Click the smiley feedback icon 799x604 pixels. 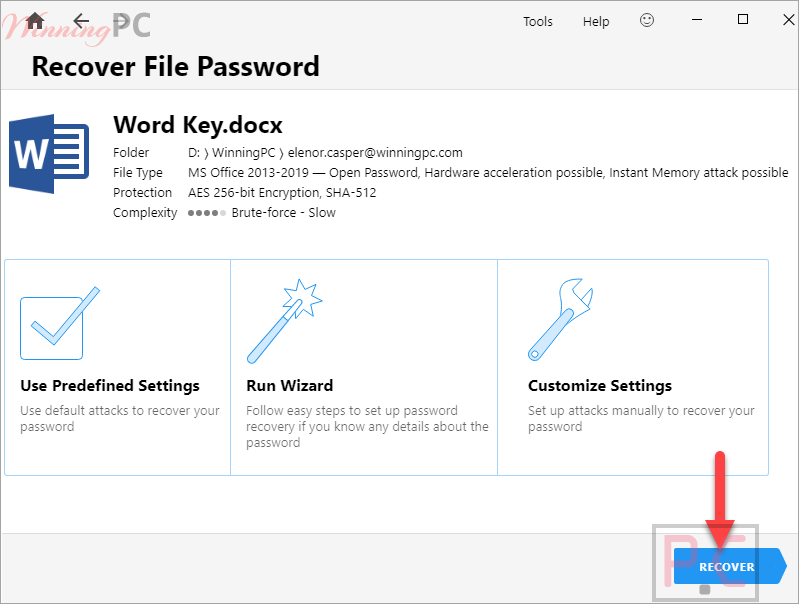pos(647,20)
